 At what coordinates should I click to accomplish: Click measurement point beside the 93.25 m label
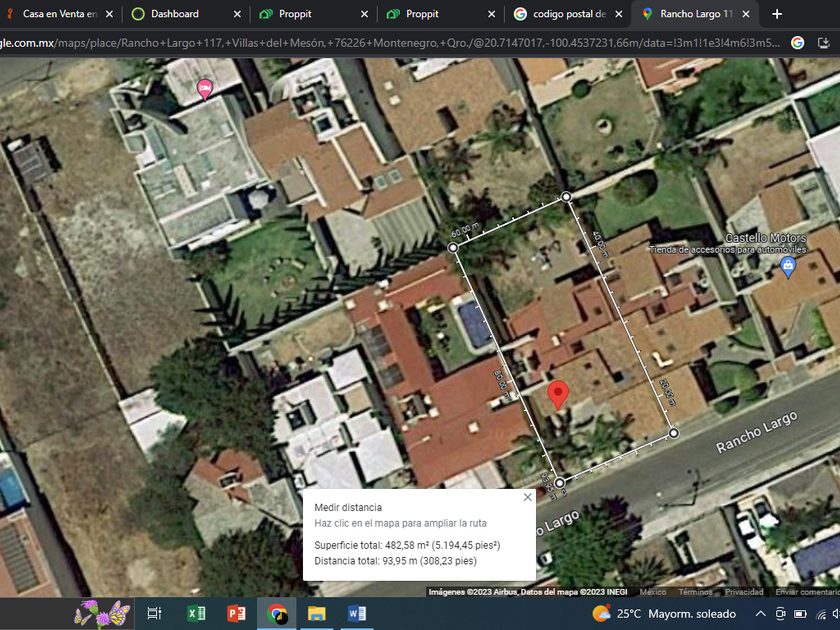pos(559,483)
